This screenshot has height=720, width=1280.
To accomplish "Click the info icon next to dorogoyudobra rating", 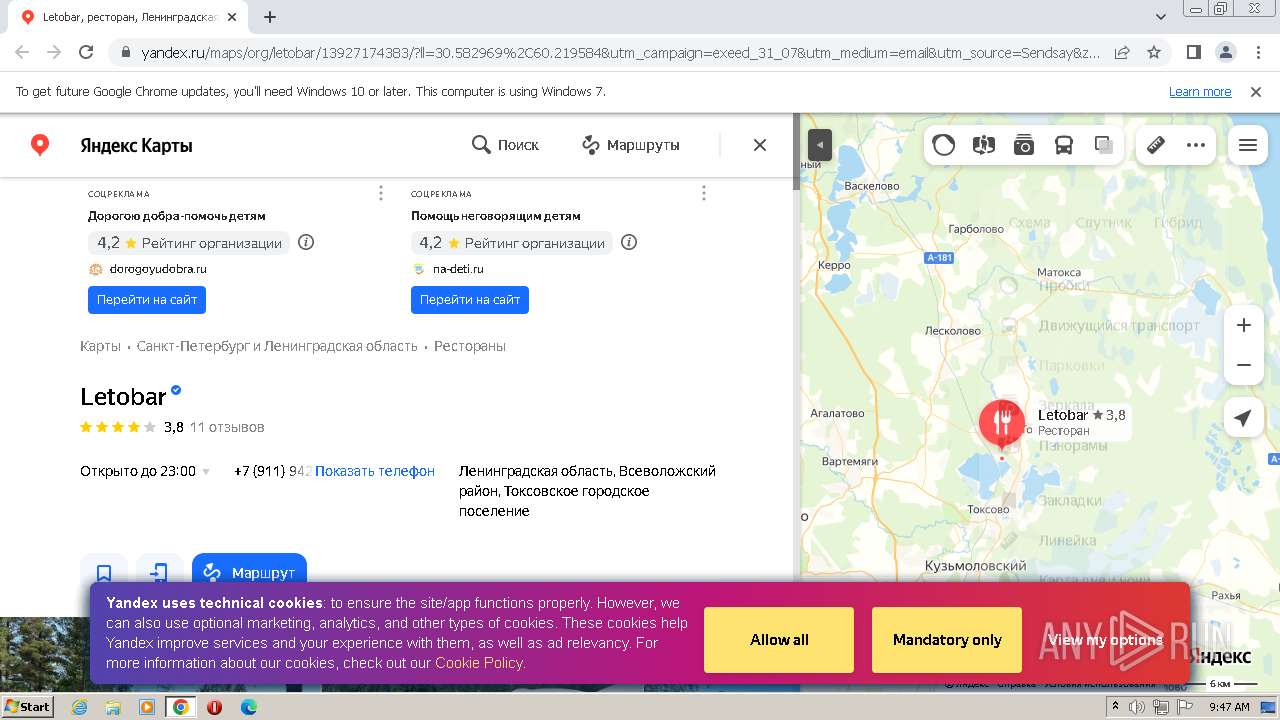I will pos(306,242).
